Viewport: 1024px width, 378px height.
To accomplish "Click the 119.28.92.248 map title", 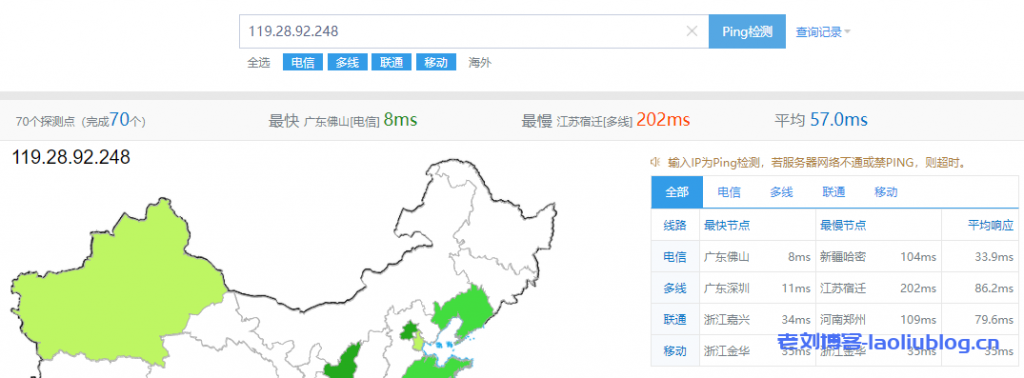I will point(71,157).
